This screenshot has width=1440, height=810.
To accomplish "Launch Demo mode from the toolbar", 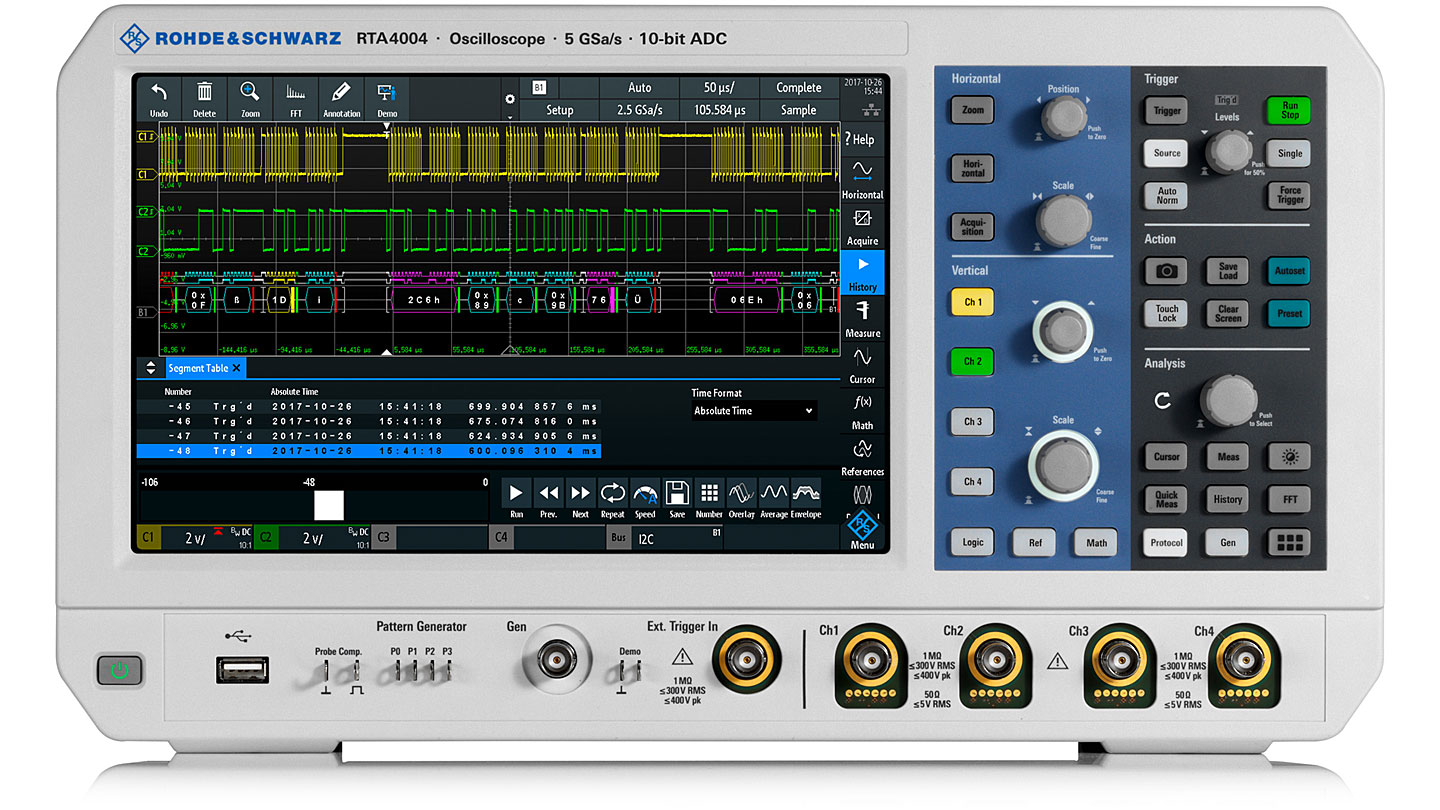I will (x=387, y=98).
